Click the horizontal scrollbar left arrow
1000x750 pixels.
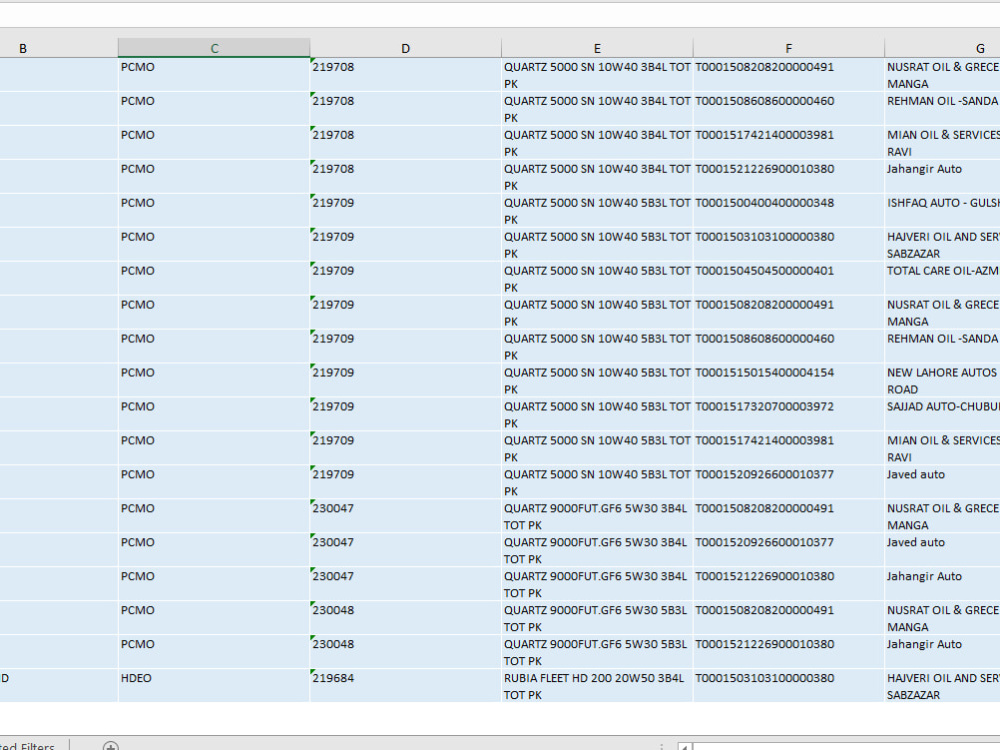(x=684, y=746)
